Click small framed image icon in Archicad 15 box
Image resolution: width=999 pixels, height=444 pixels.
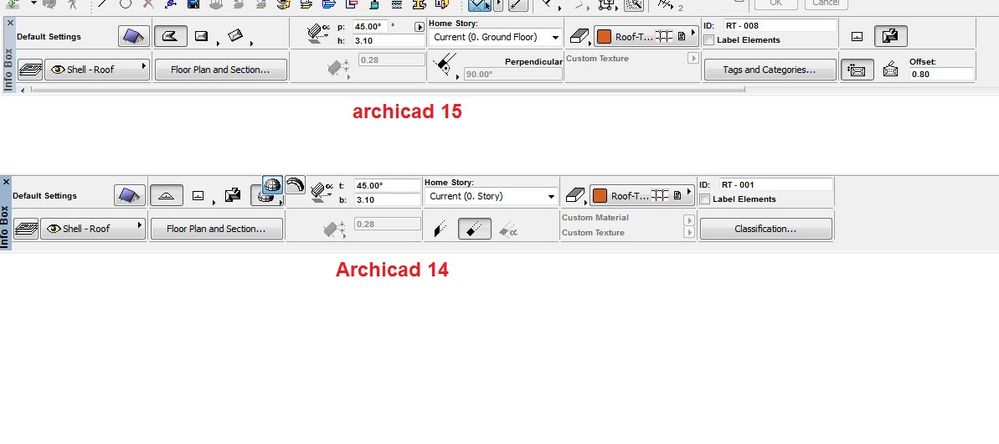pyautogui.click(x=857, y=37)
